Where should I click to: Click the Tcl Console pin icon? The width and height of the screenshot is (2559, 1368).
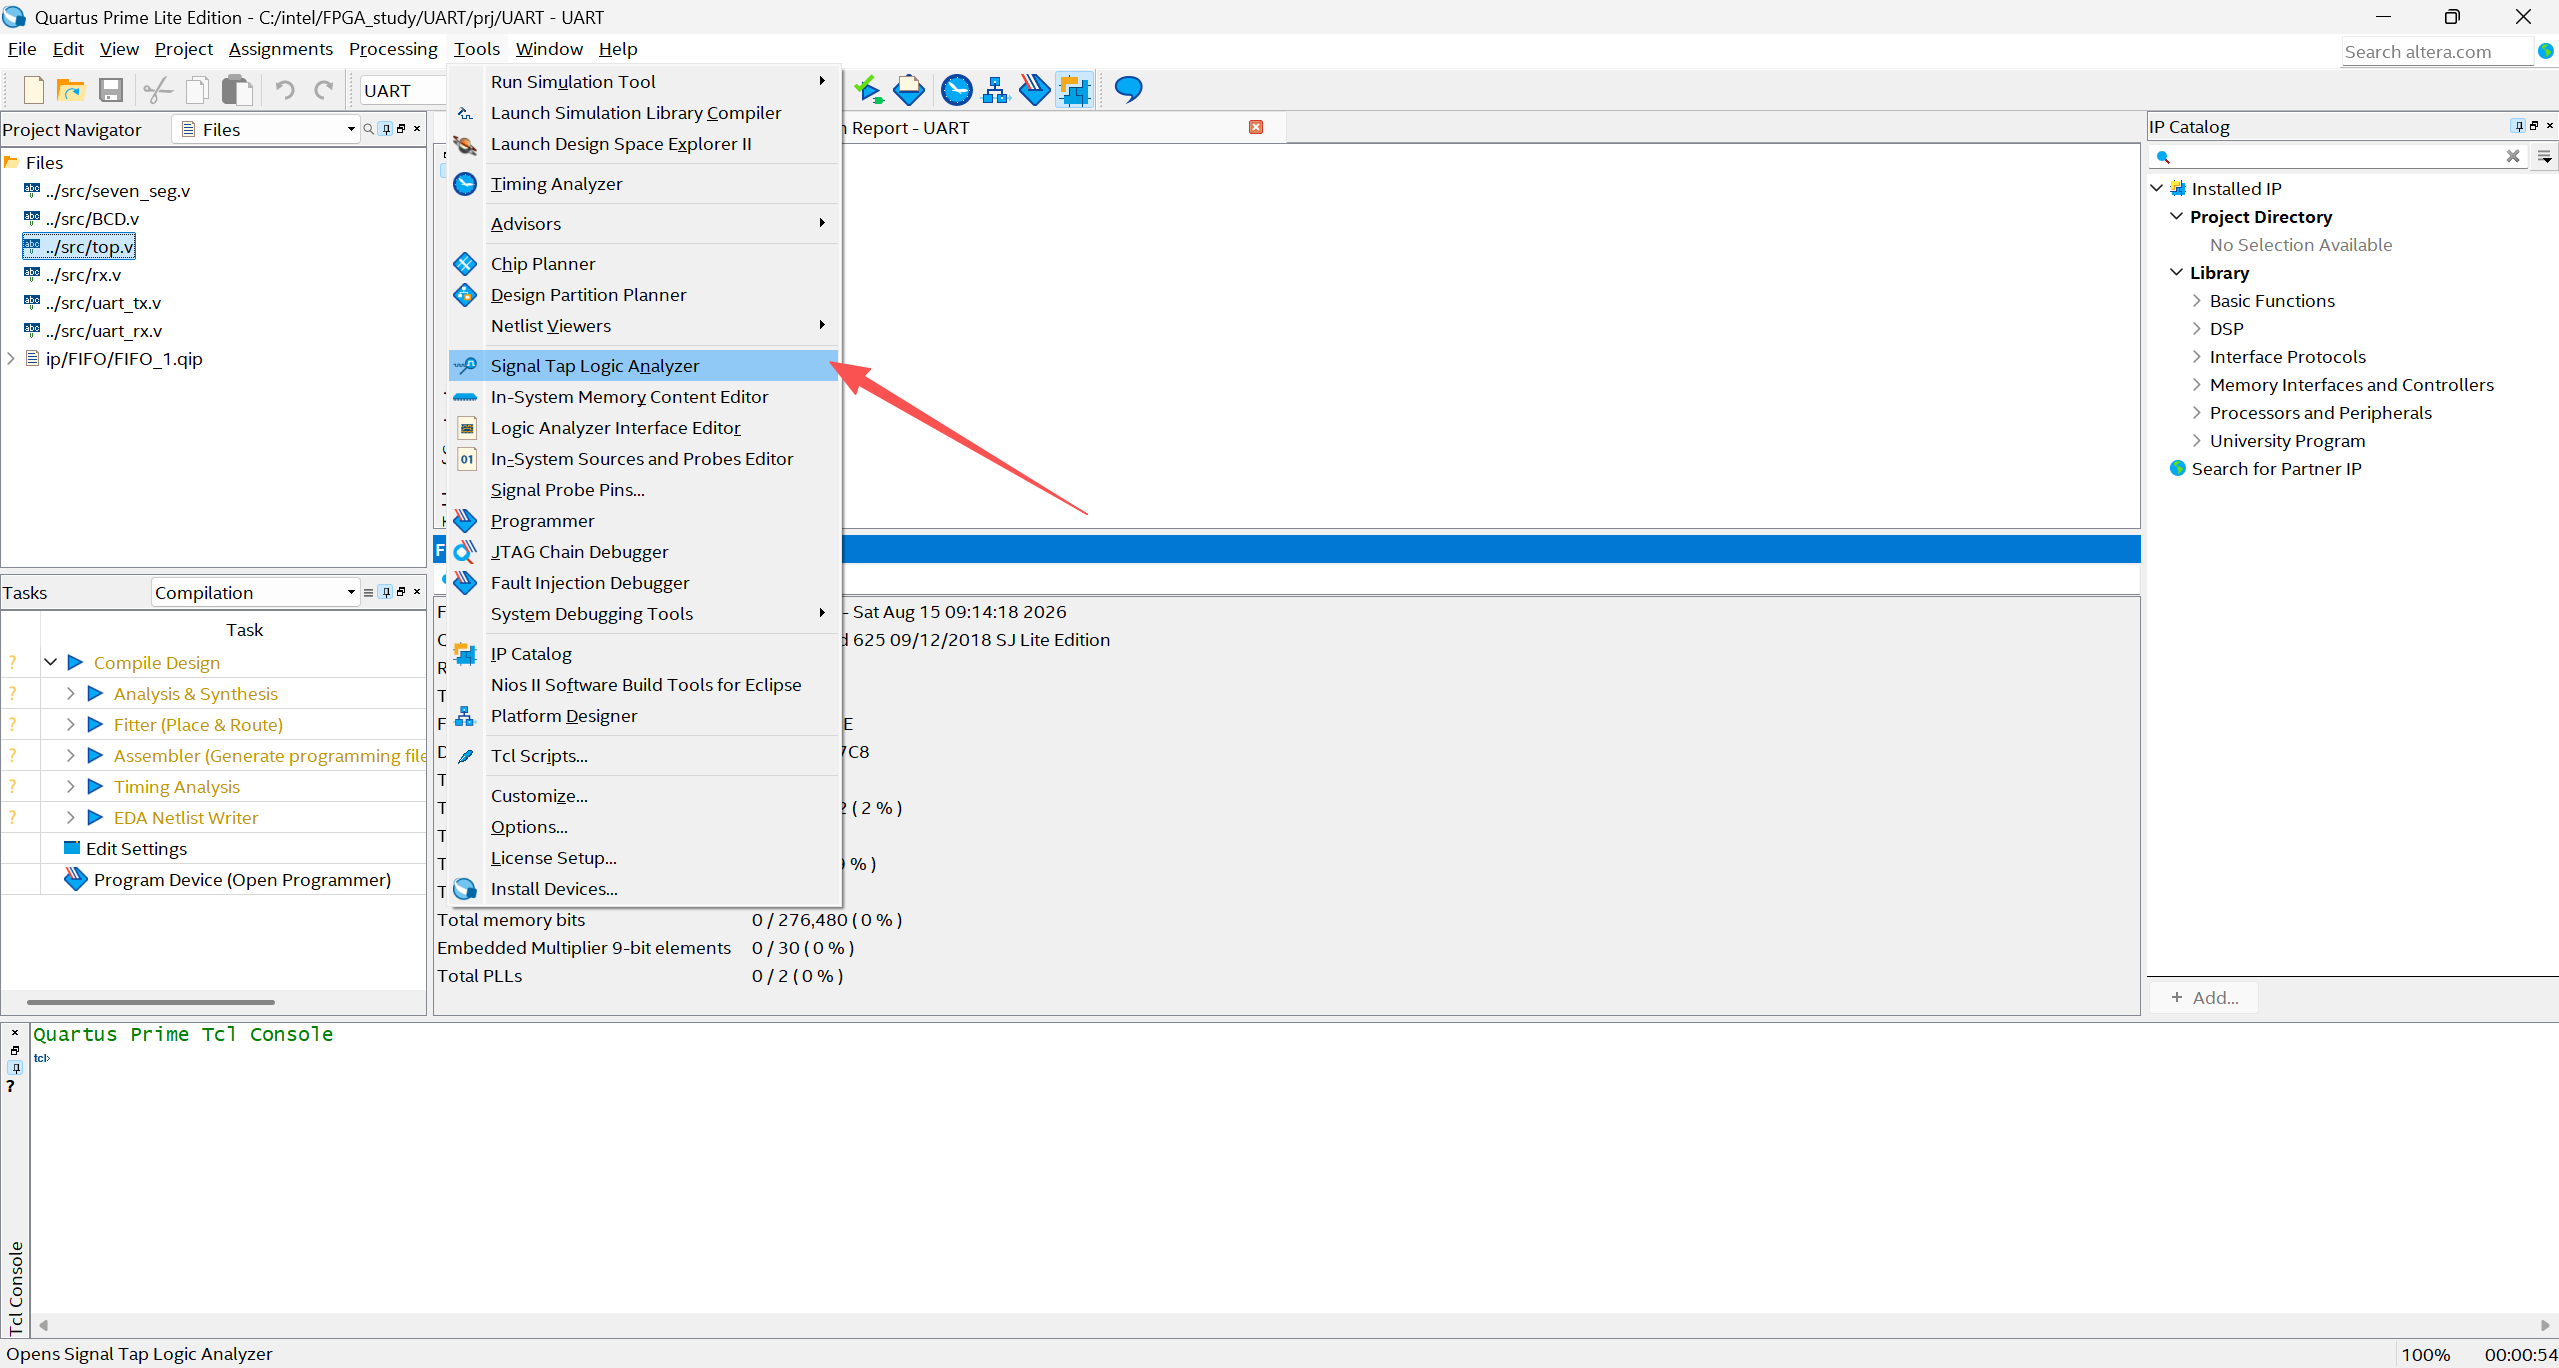coord(15,1068)
